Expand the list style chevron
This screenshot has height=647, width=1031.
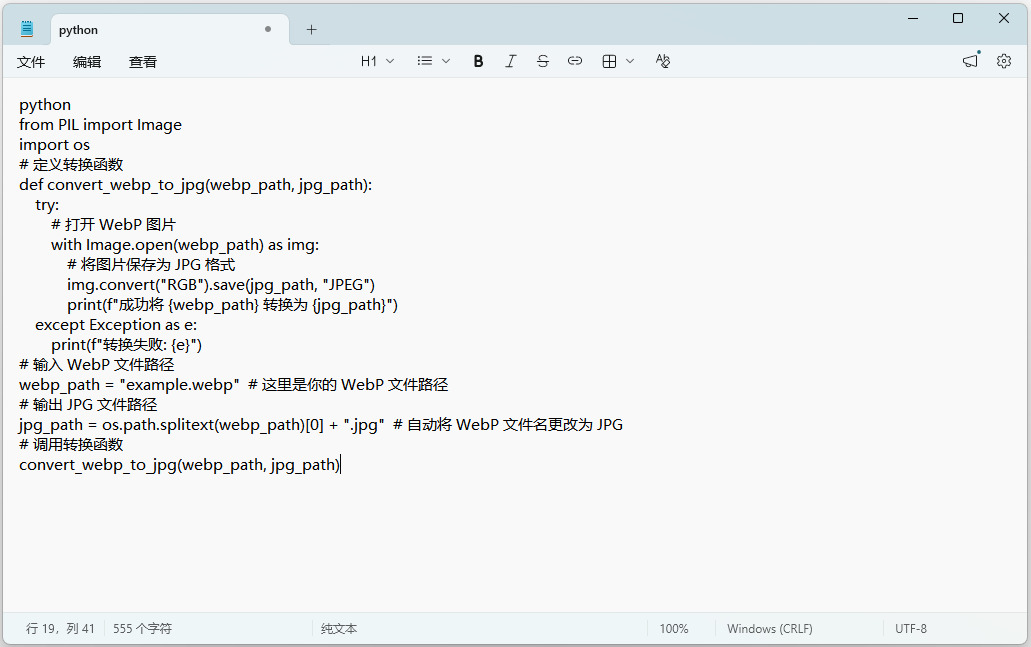(x=446, y=61)
